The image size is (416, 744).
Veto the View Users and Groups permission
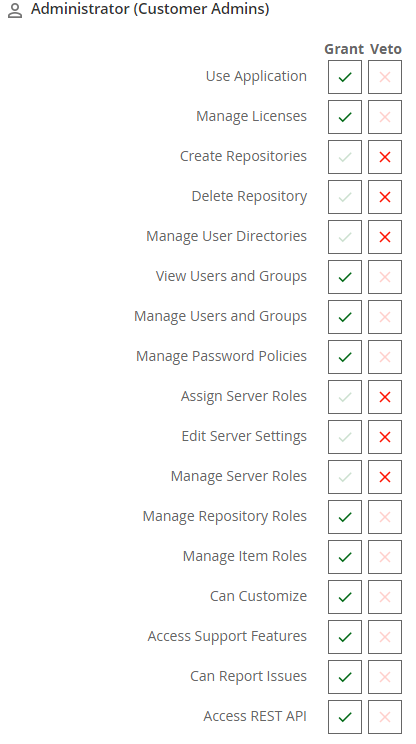coord(385,277)
